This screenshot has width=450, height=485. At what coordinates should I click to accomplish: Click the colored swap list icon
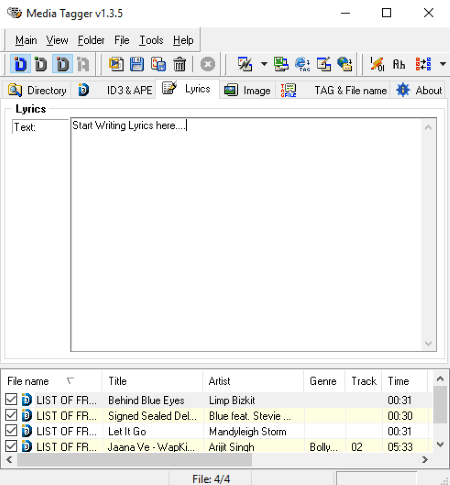coord(423,64)
